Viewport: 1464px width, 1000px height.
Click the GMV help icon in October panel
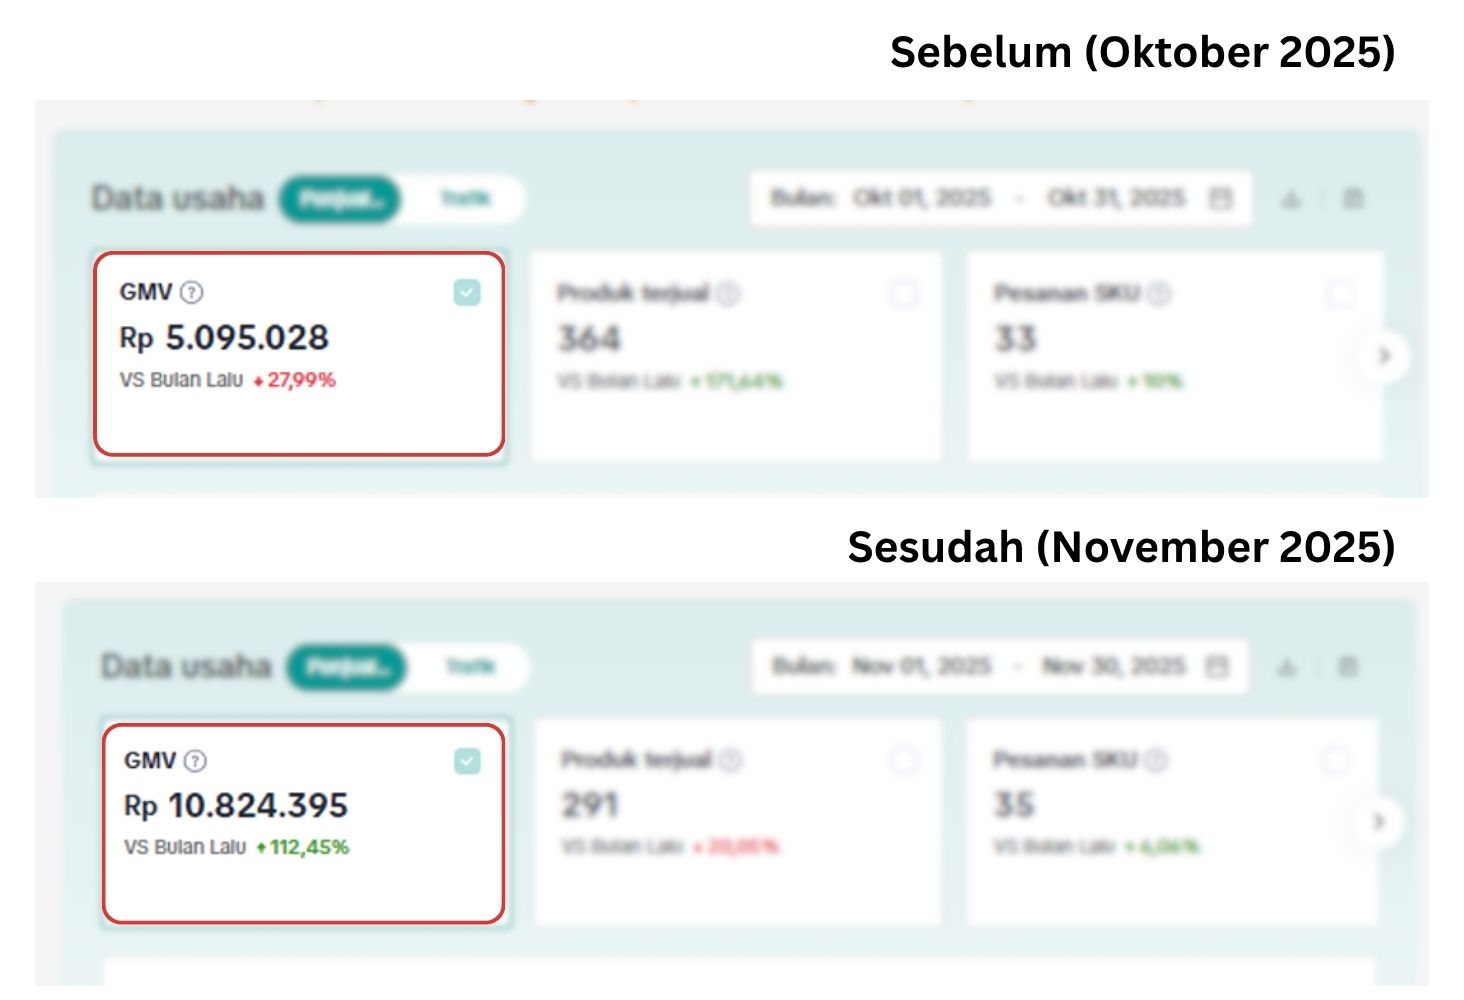(x=191, y=292)
